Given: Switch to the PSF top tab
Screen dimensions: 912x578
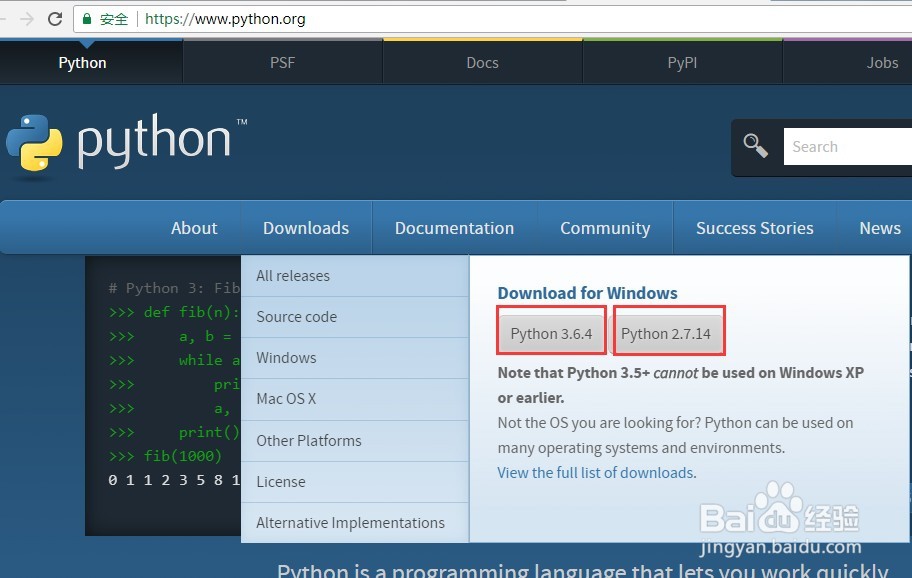Looking at the screenshot, I should point(283,63).
